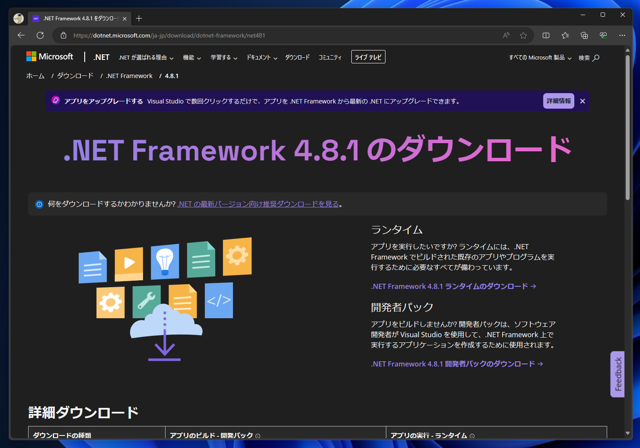The image size is (640, 448).
Task: Click the ライブ テレビ button
Action: pos(368,58)
